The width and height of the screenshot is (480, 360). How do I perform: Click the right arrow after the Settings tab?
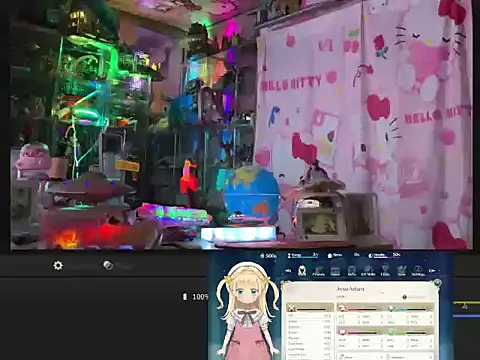tap(432, 271)
